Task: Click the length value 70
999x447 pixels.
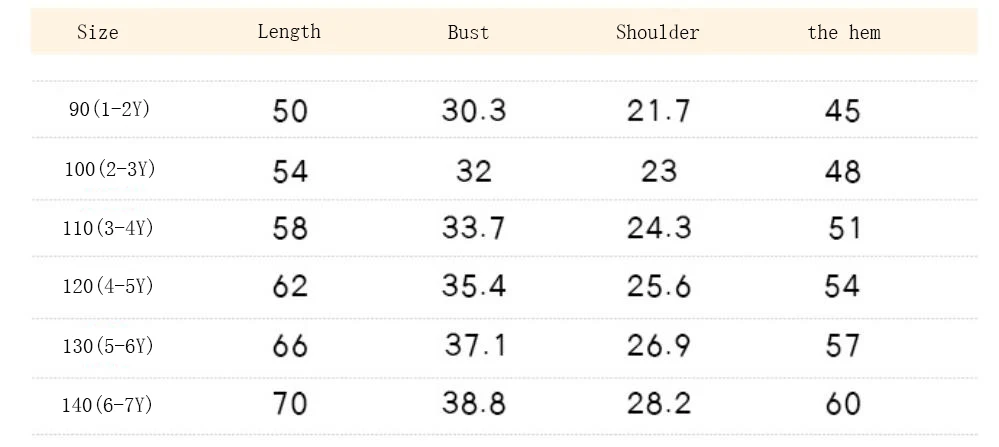Action: 290,404
